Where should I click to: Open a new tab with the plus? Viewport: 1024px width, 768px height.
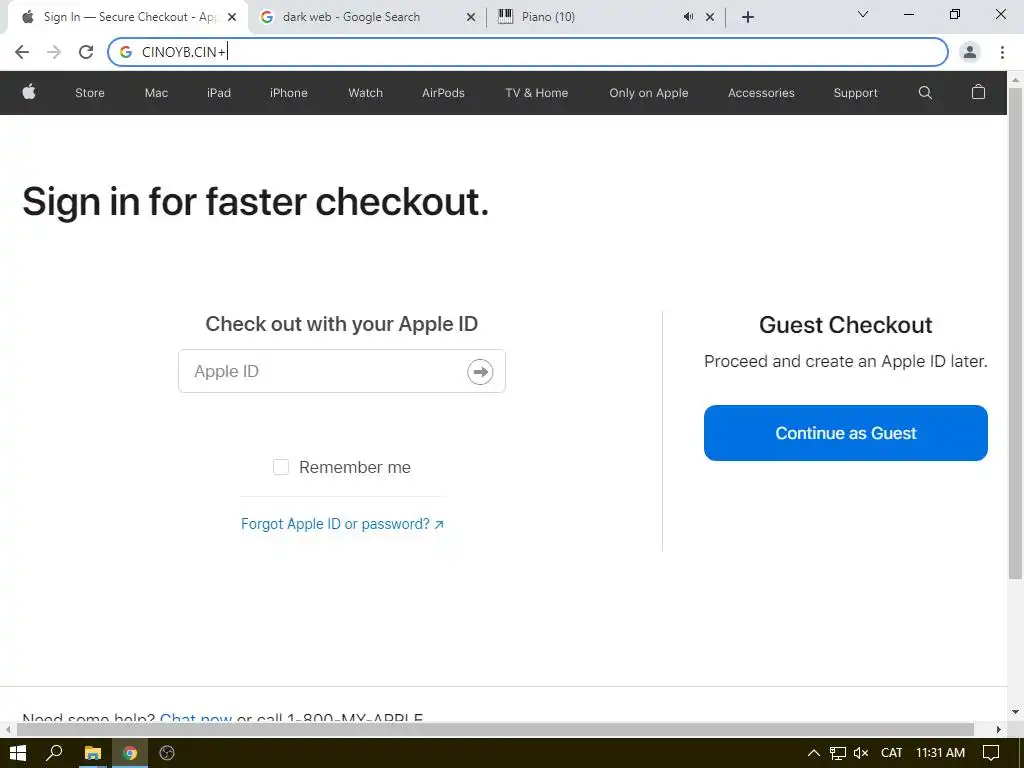(748, 17)
